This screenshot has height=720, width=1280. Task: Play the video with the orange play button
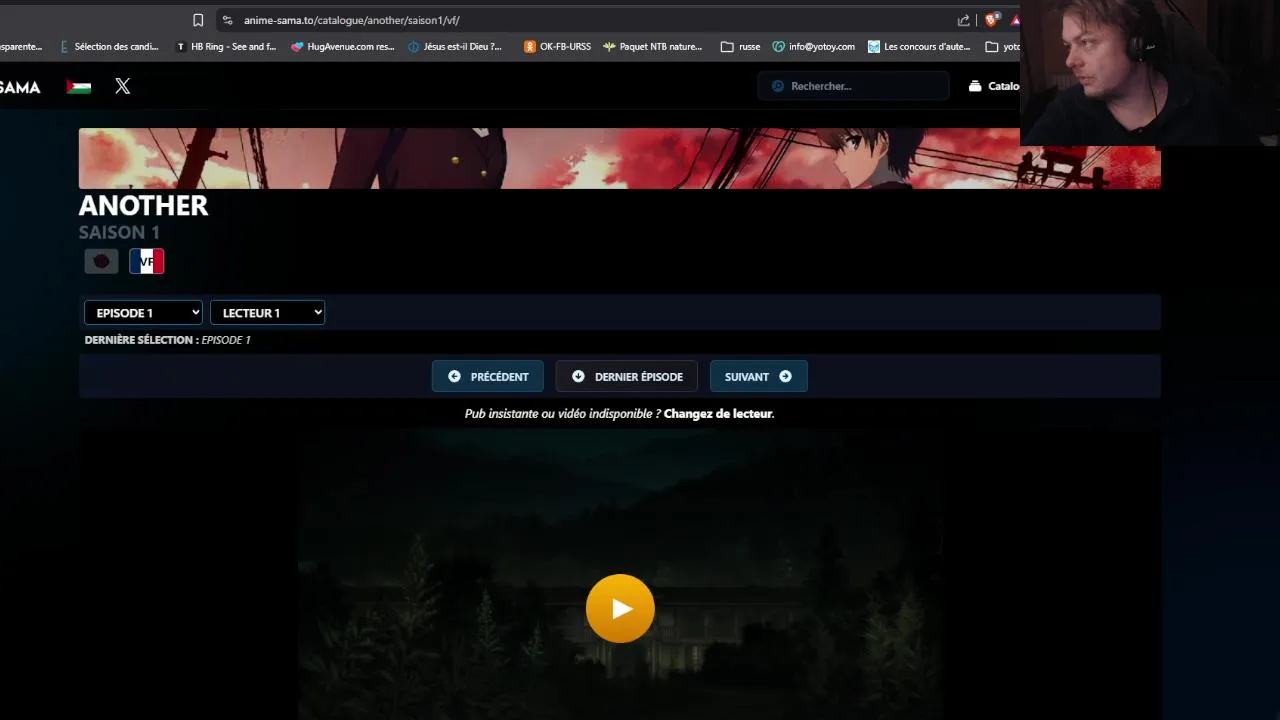tap(620, 608)
